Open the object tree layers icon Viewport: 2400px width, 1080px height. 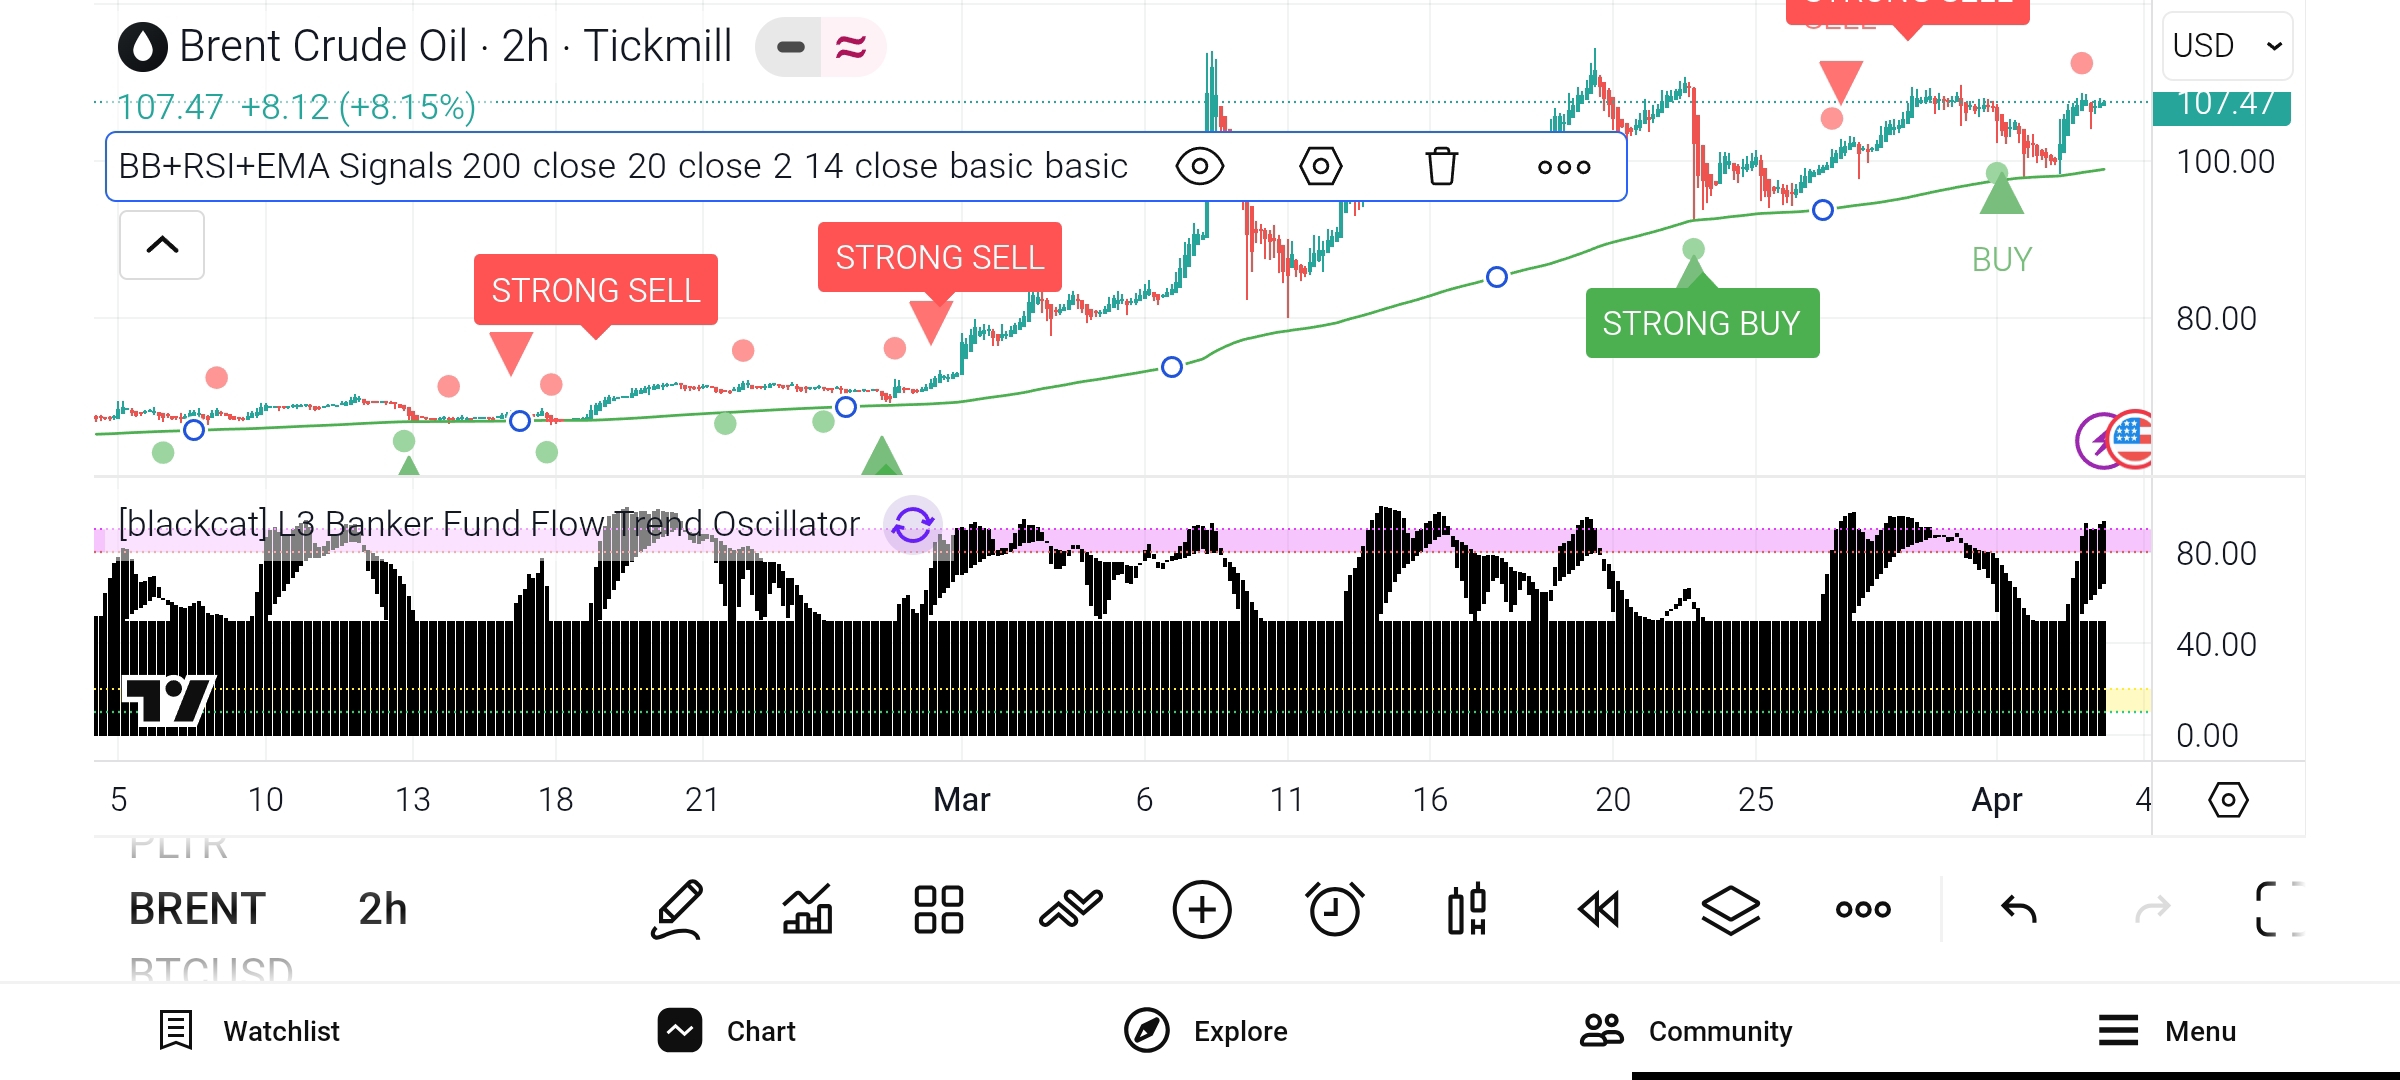tap(1730, 909)
